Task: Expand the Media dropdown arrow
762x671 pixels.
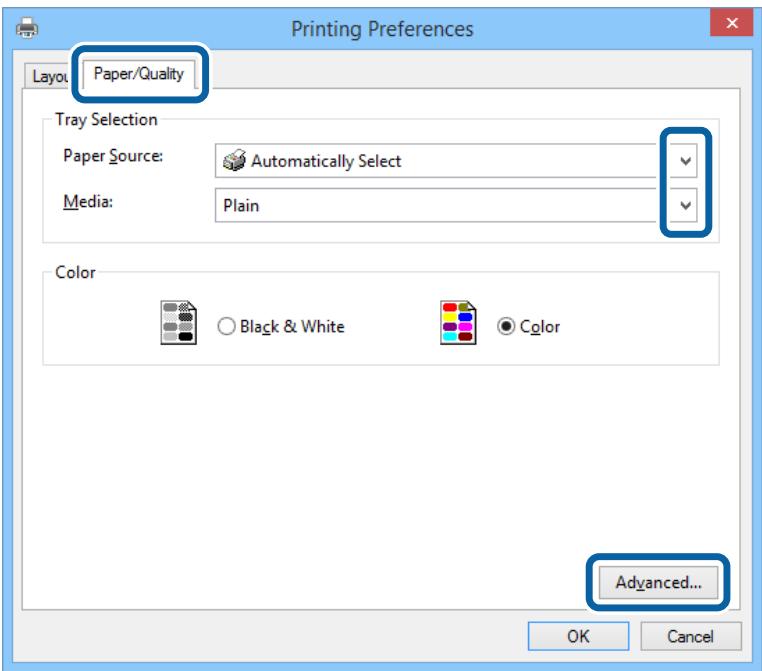Action: pos(685,203)
